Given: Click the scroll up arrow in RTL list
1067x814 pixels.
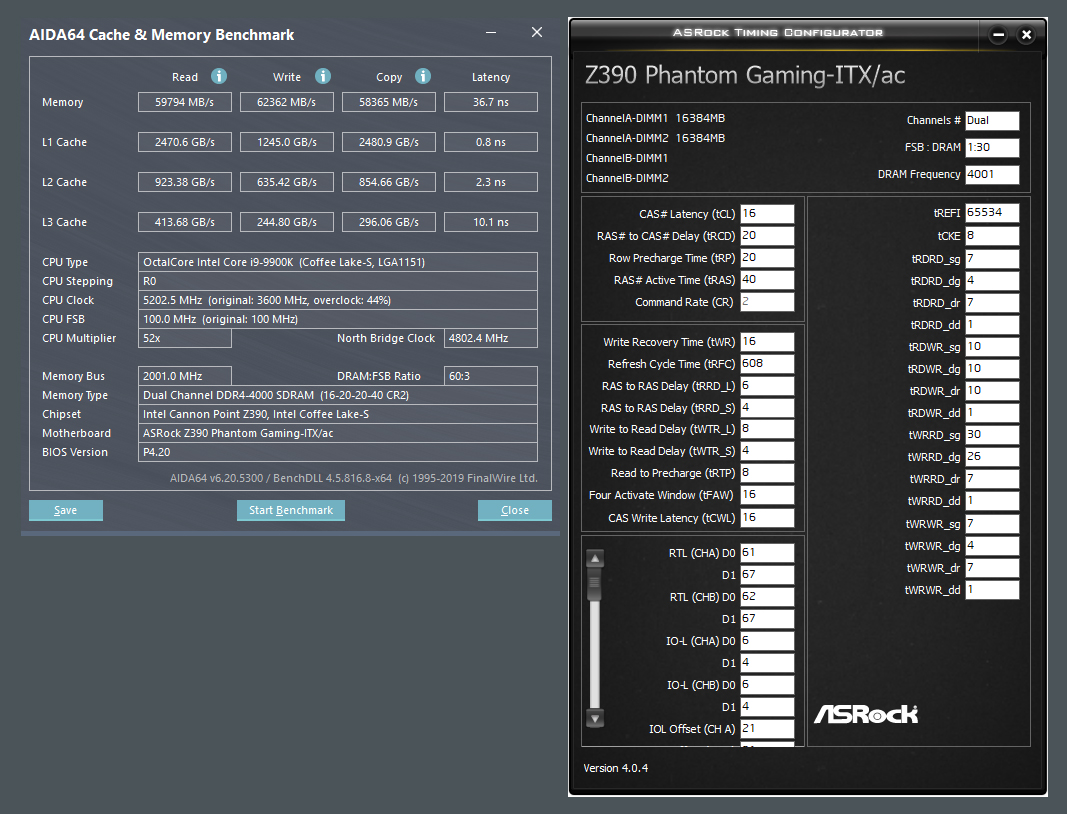Looking at the screenshot, I should [595, 559].
